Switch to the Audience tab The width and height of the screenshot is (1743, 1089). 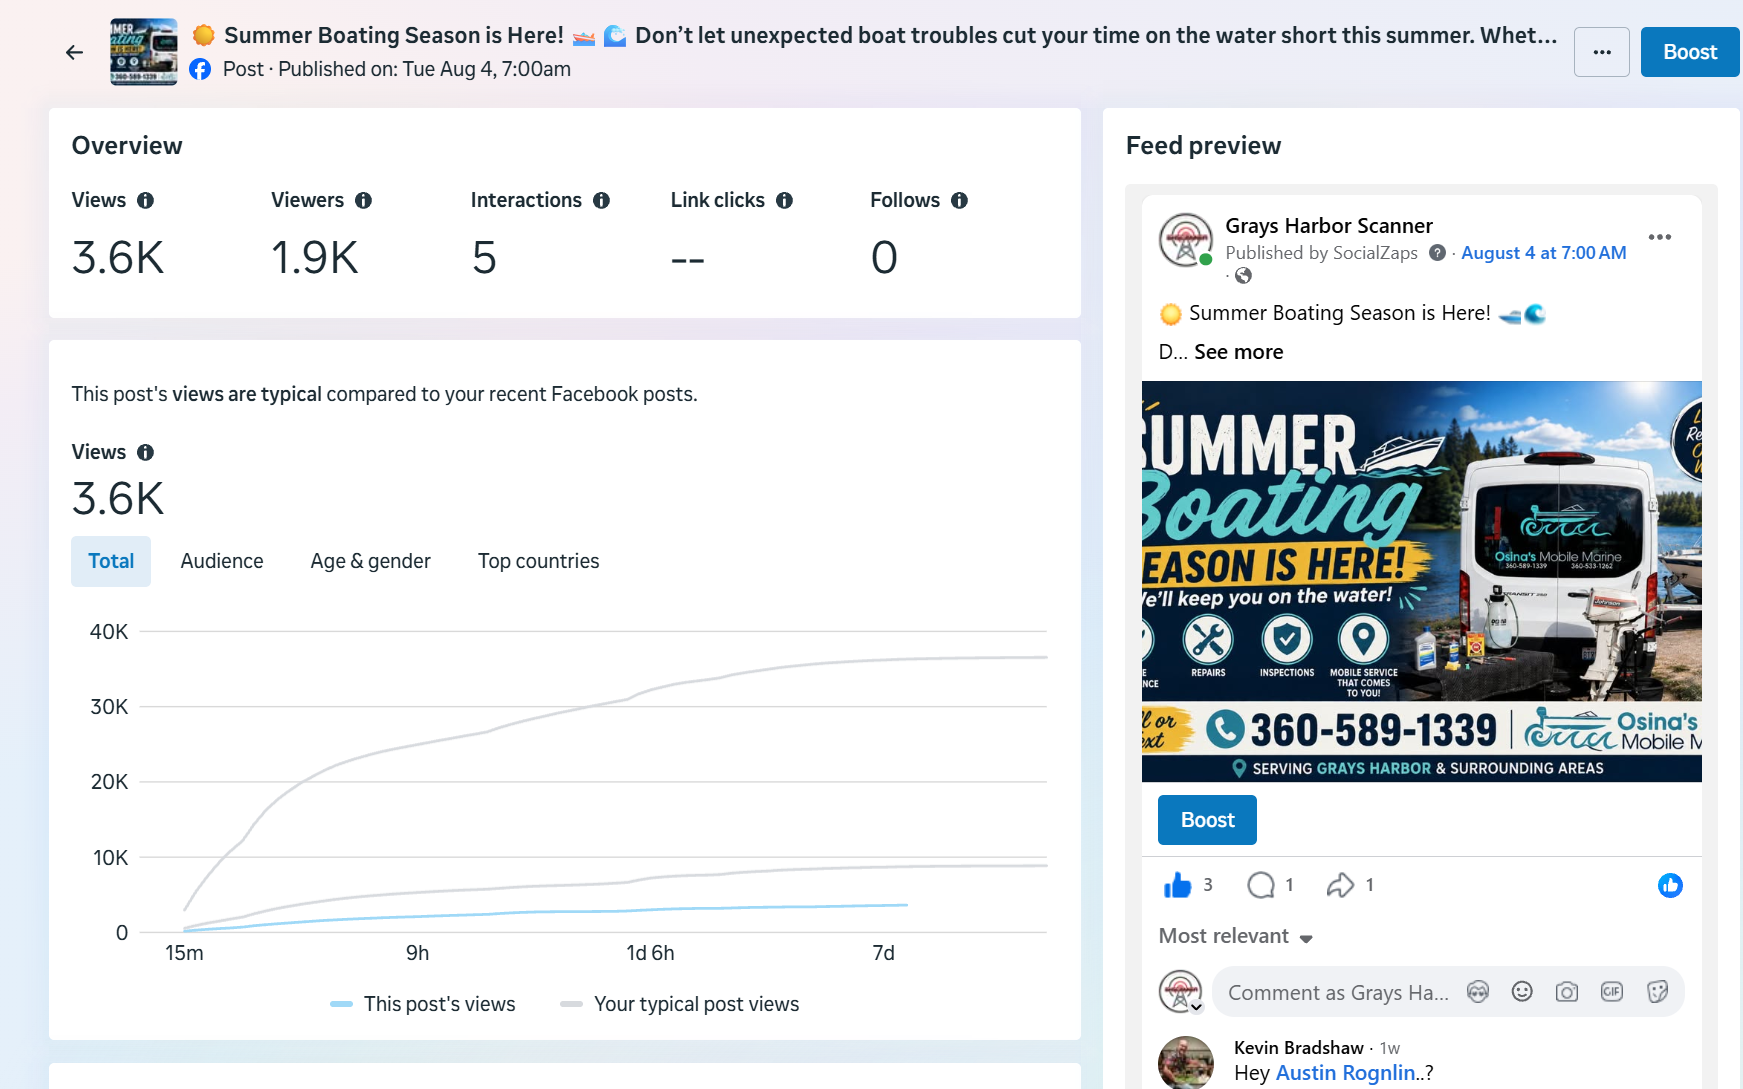point(222,561)
